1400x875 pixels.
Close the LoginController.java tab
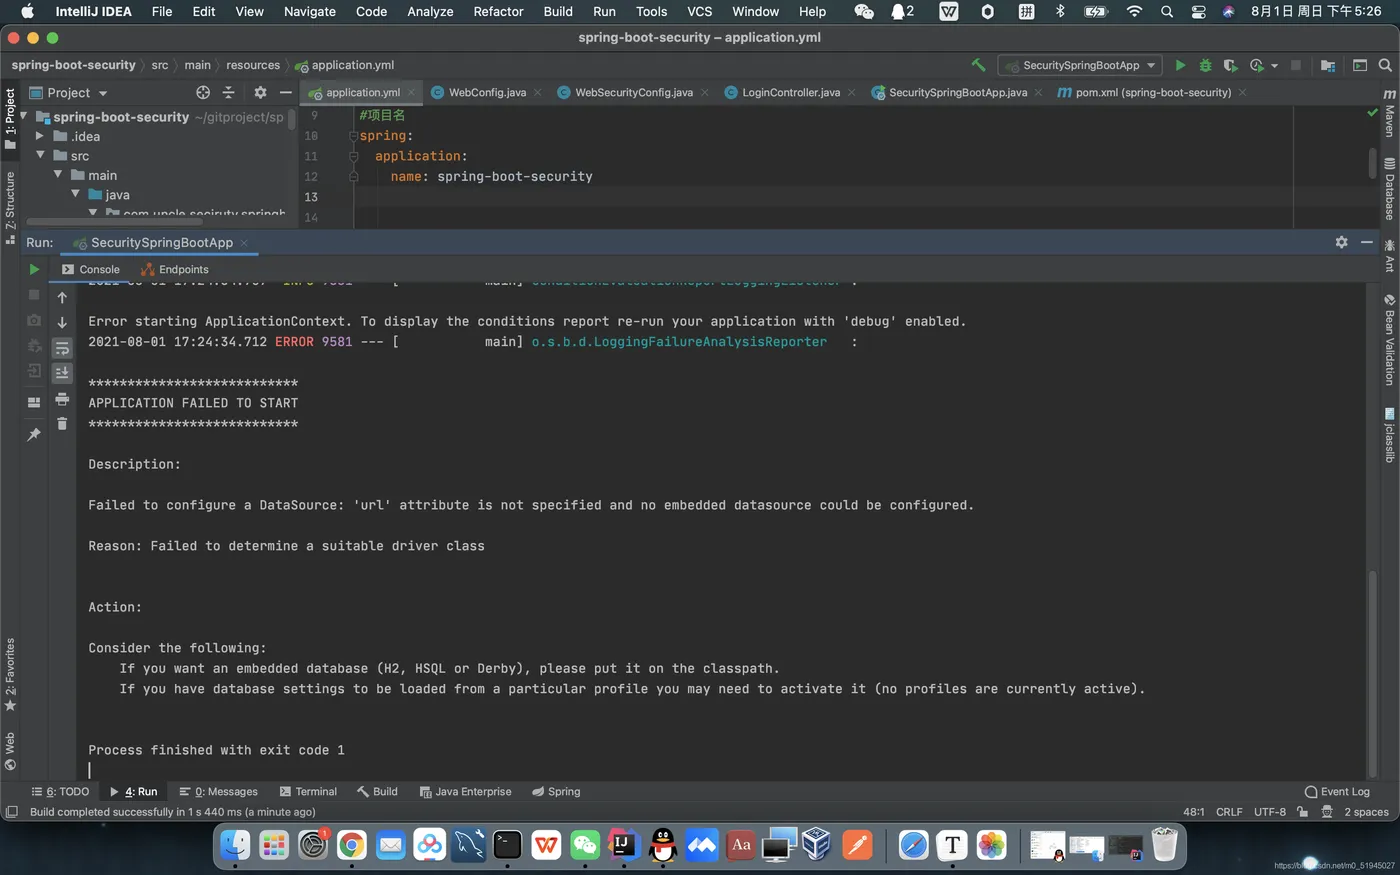click(x=851, y=92)
